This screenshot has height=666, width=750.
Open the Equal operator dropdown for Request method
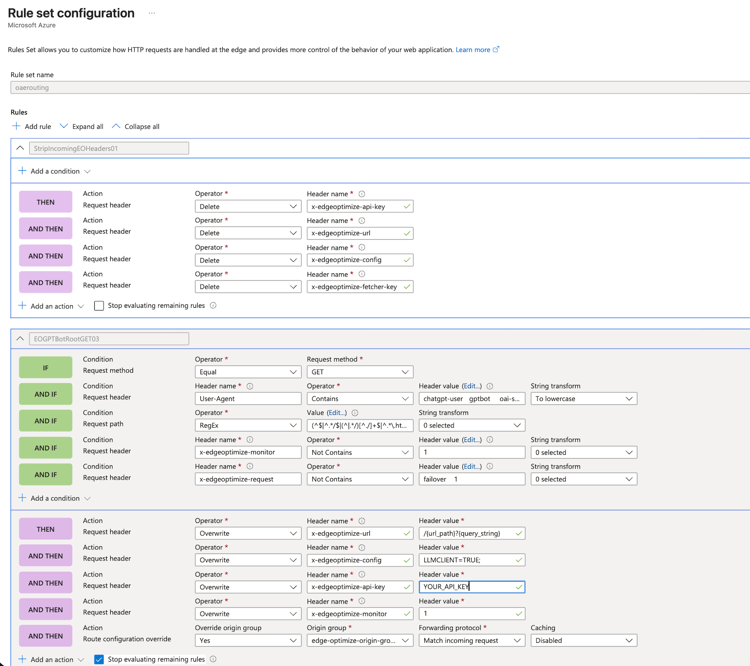pos(248,372)
